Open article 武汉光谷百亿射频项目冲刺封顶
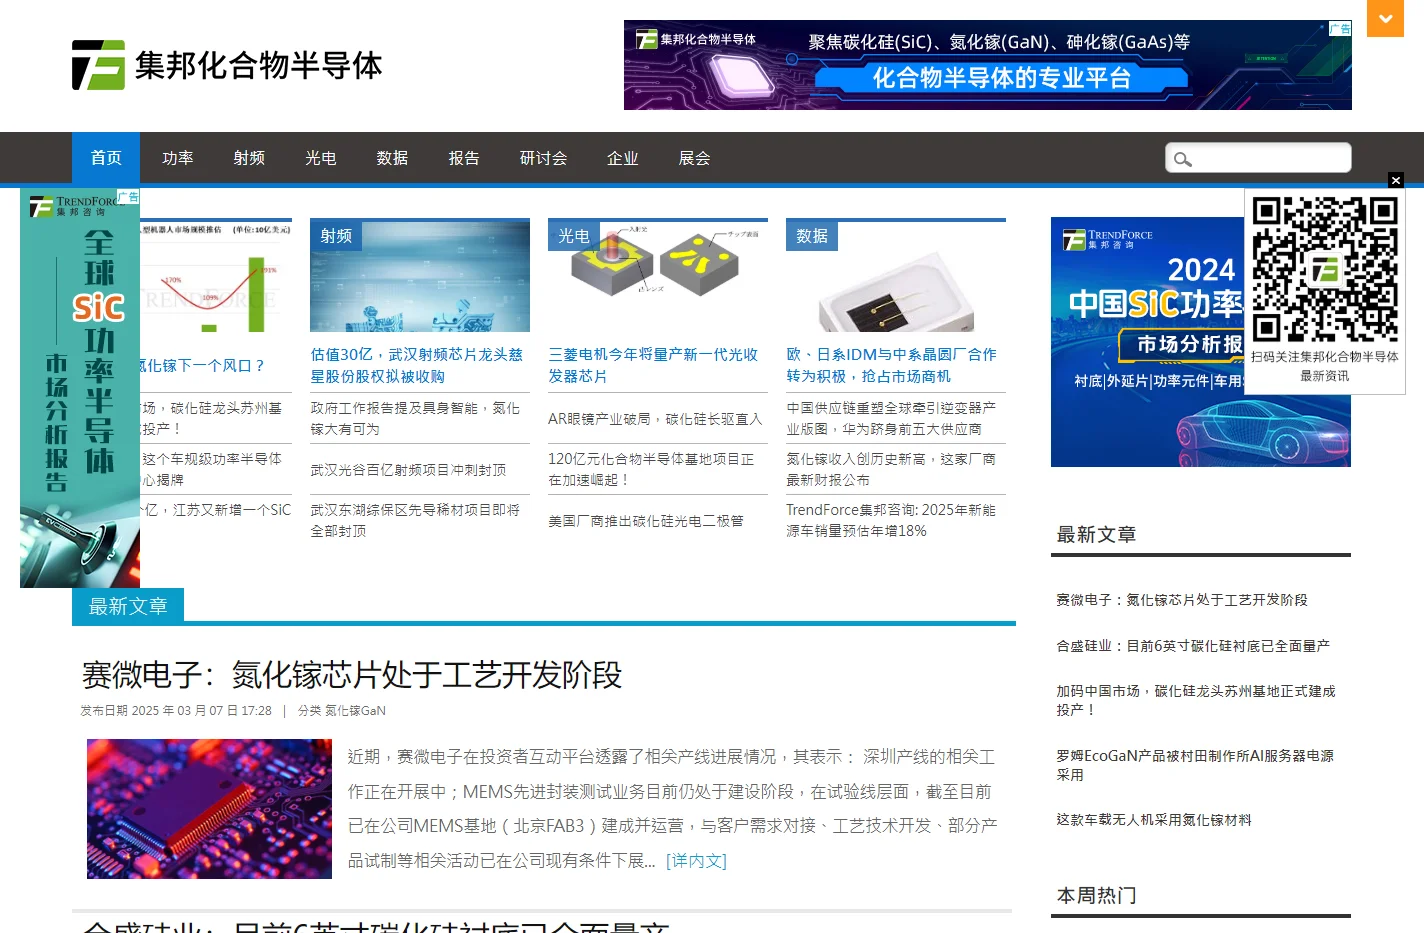Image resolution: width=1424 pixels, height=933 pixels. (x=408, y=470)
